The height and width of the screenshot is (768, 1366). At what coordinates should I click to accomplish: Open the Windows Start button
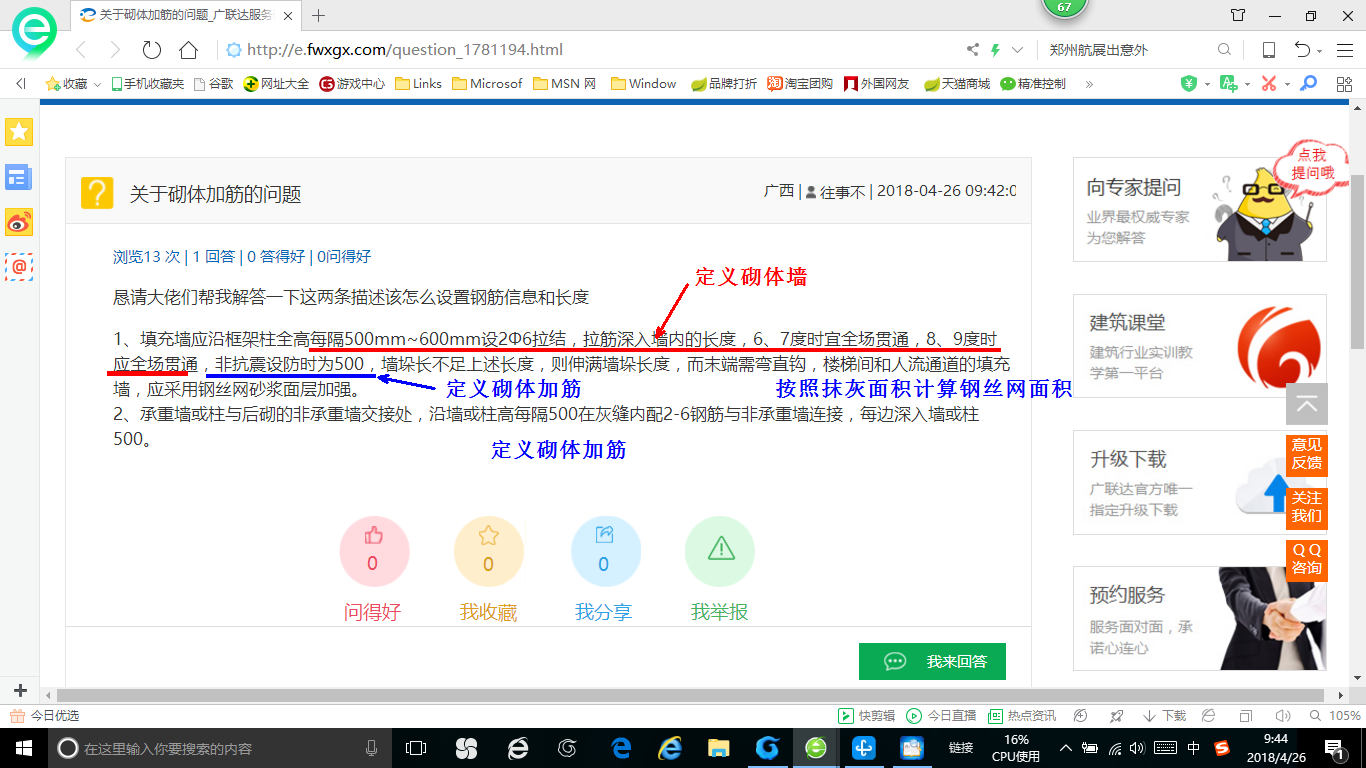coord(23,748)
